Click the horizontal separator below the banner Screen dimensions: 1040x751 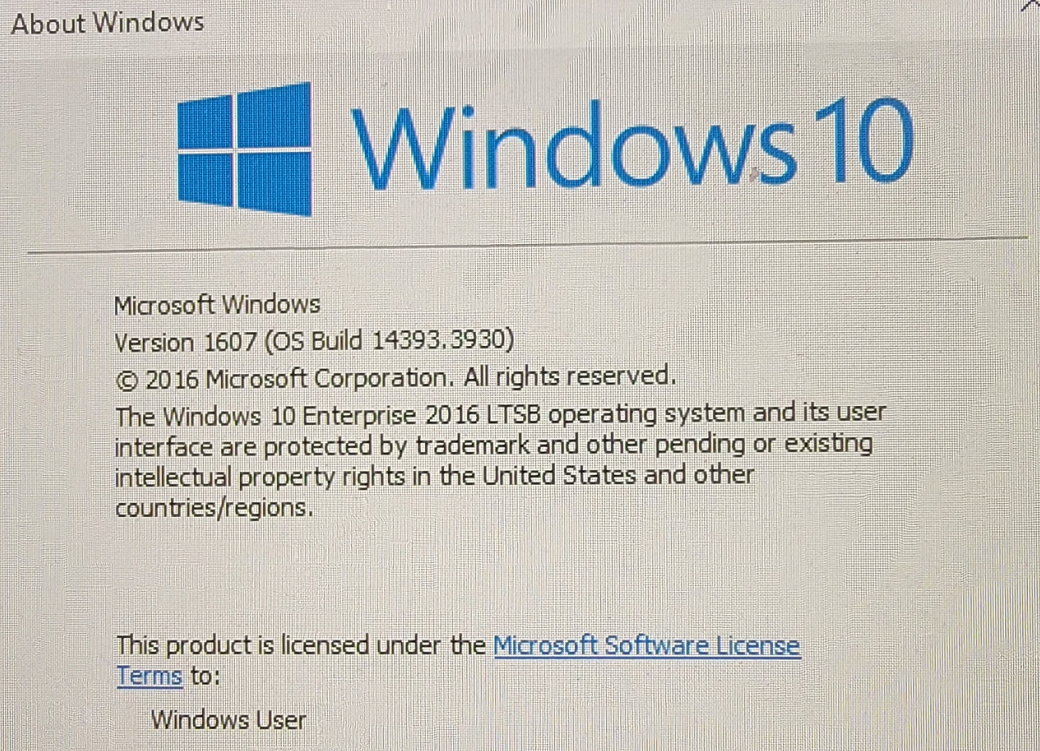coord(527,244)
